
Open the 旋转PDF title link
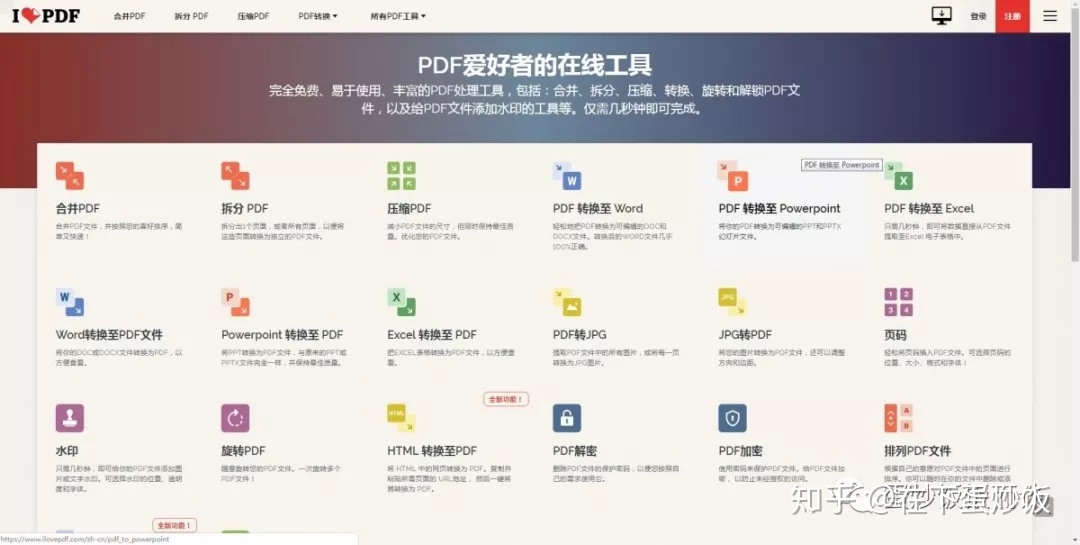pos(243,451)
